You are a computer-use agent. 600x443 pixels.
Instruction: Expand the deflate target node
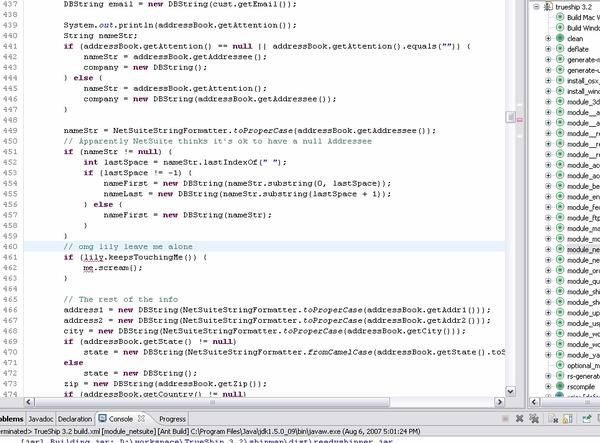(x=548, y=49)
